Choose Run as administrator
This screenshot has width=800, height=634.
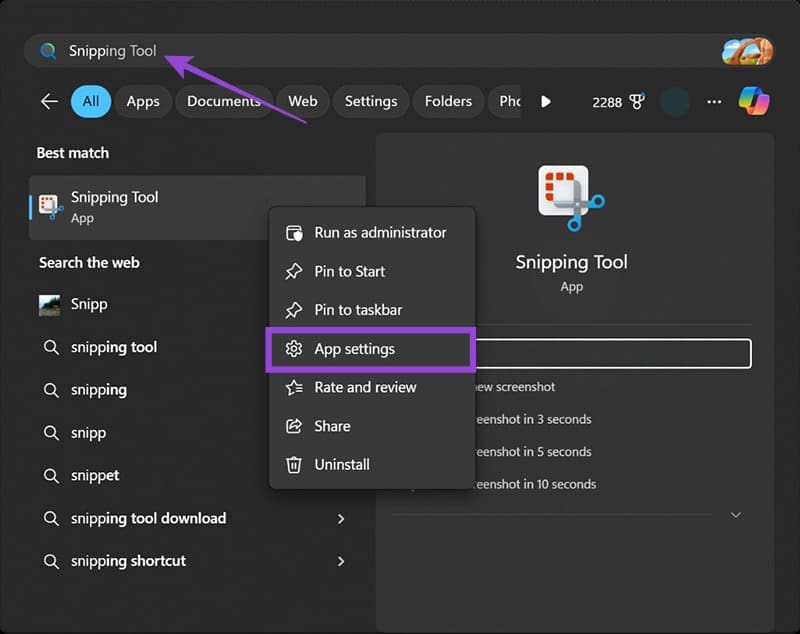372,233
